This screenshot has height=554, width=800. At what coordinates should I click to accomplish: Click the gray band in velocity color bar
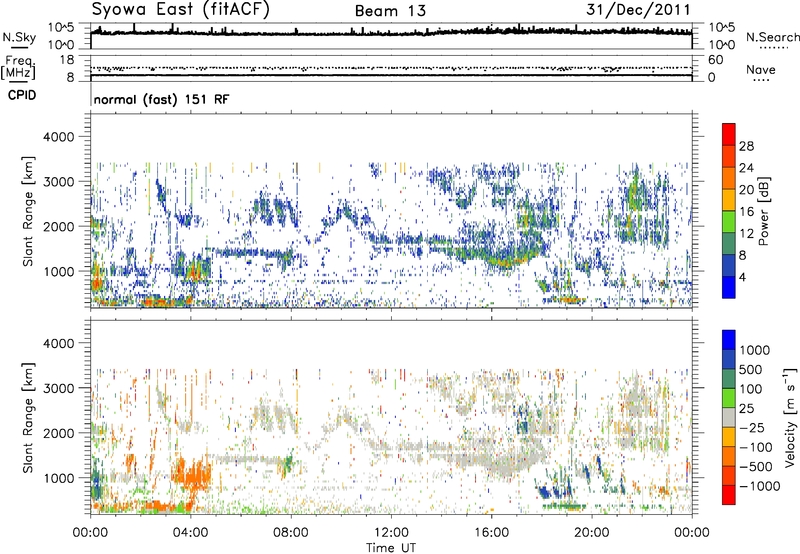[729, 418]
